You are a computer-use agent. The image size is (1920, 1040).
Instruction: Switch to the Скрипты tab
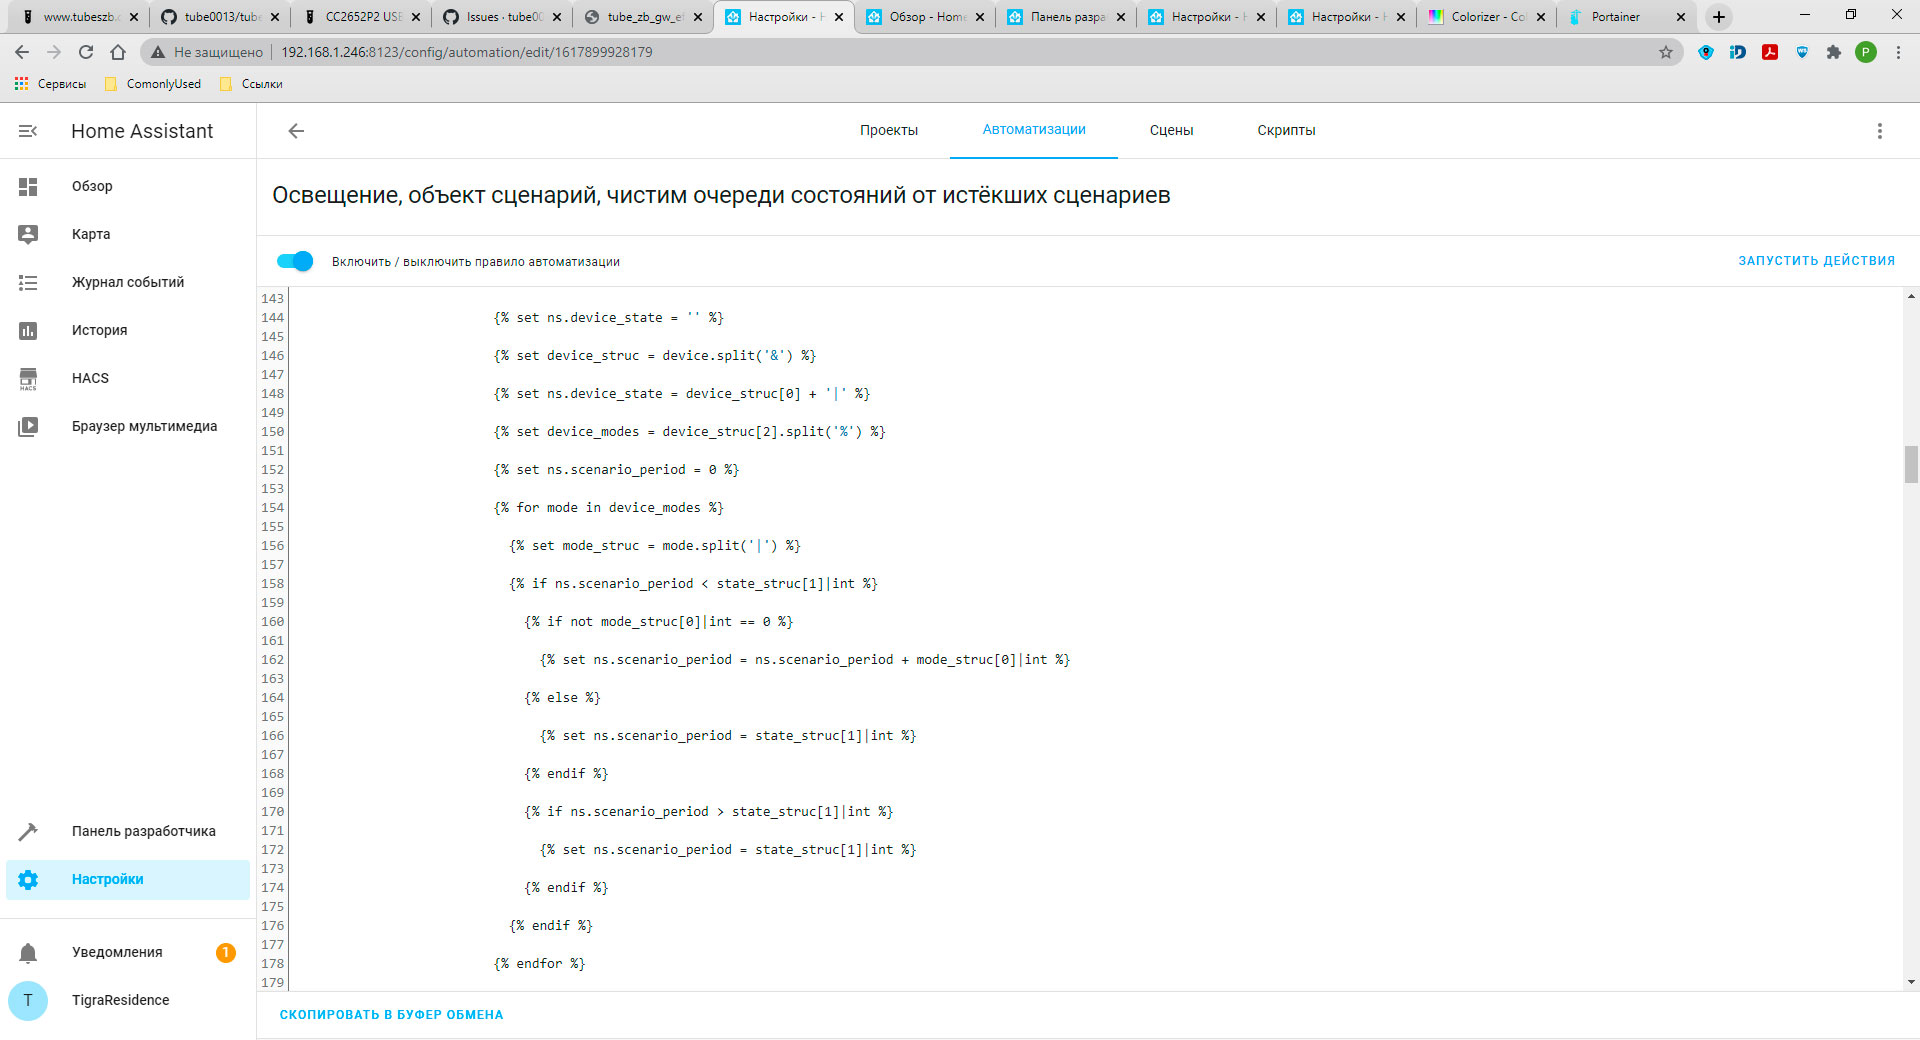click(x=1286, y=130)
